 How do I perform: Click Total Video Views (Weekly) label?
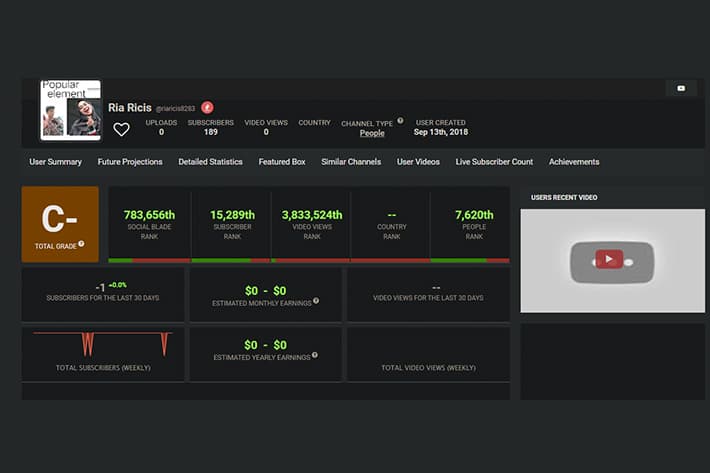coord(428,368)
